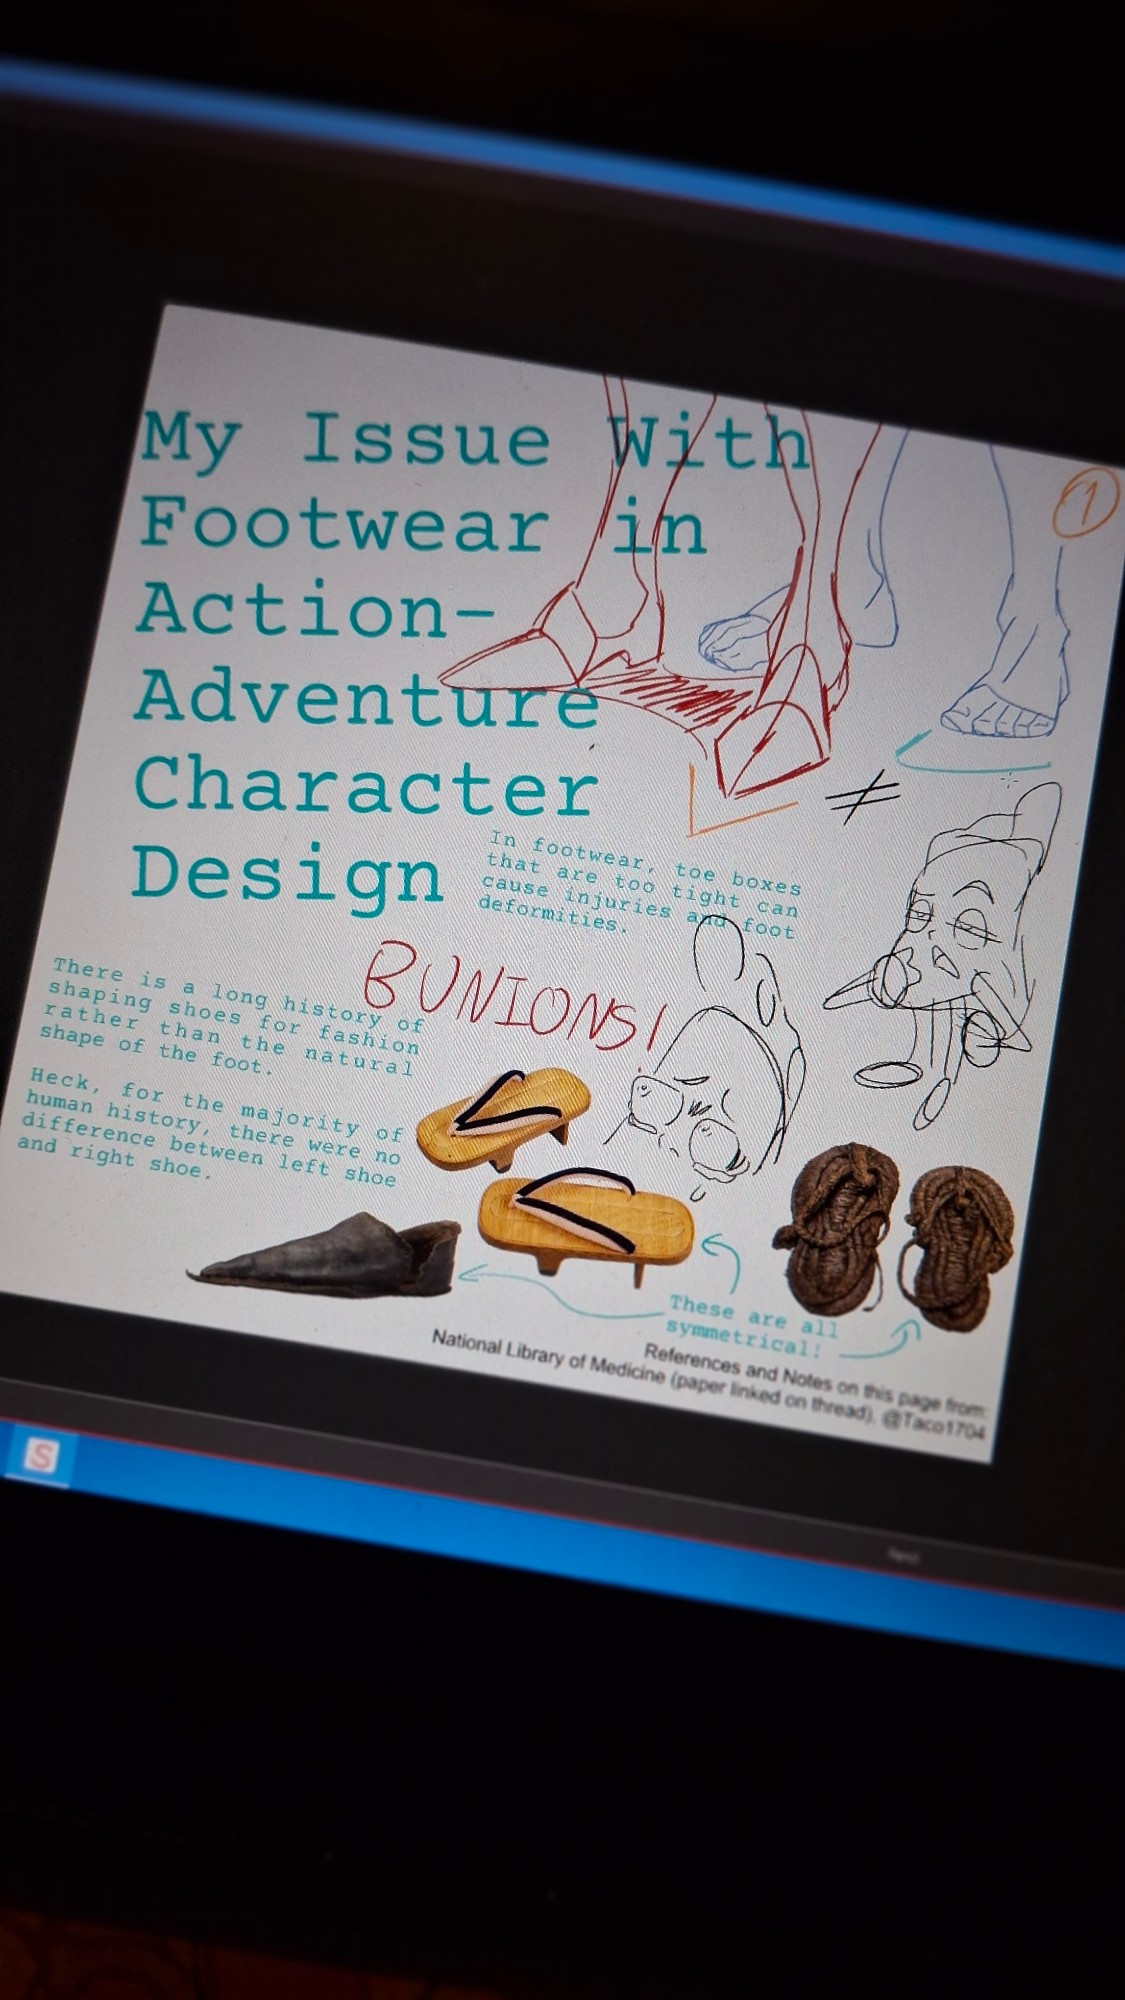Select the 'toe boxes that are too tight' paragraph
Viewport: 1125px width, 2000px height.
642,884
